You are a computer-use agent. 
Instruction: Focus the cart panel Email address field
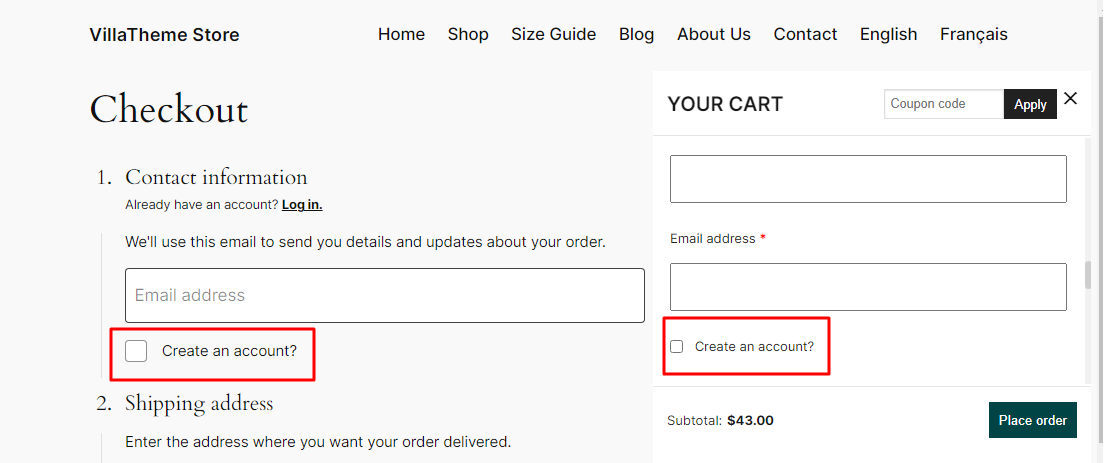pyautogui.click(x=868, y=287)
